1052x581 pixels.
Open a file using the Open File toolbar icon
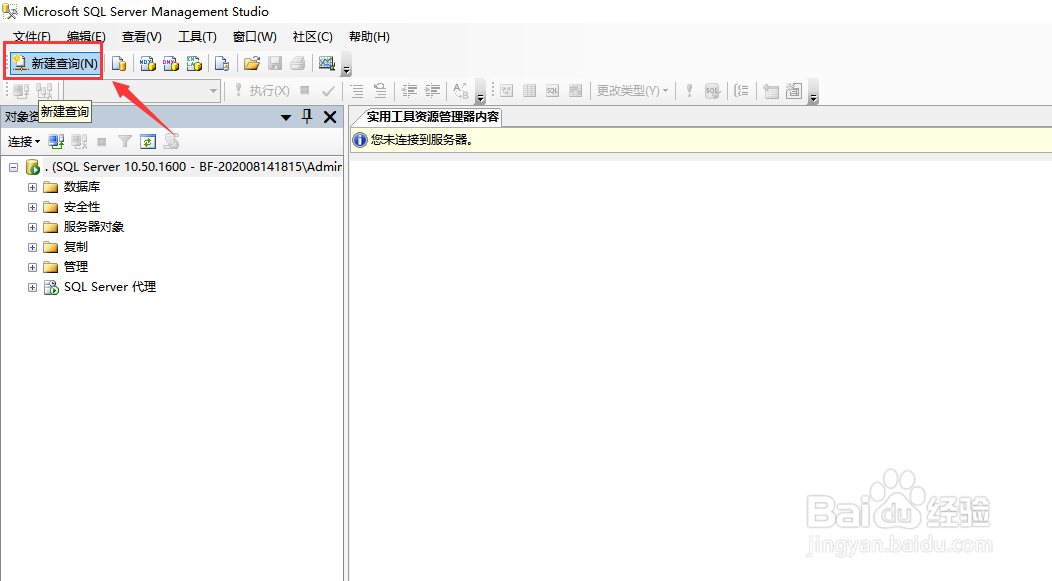251,63
